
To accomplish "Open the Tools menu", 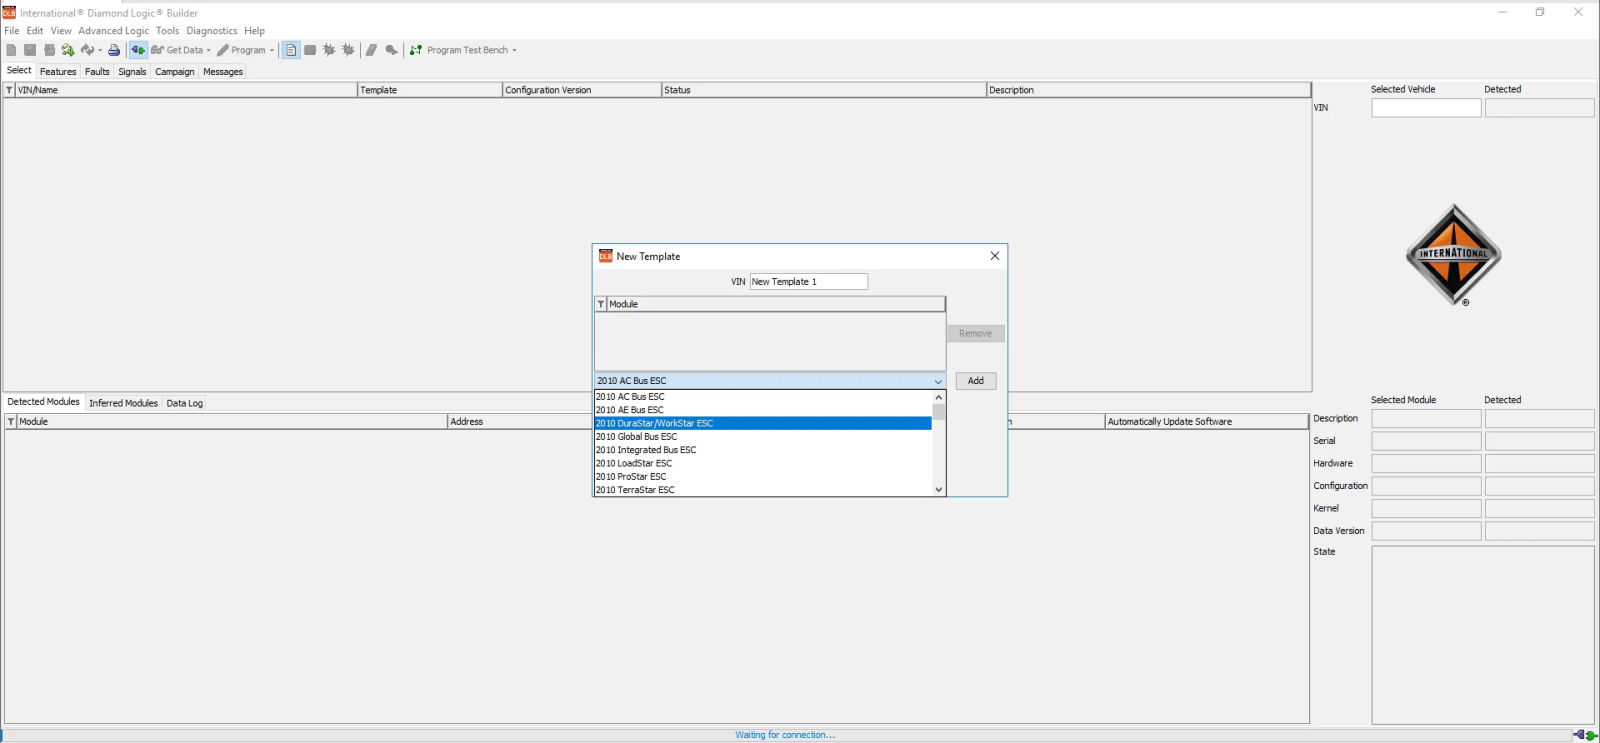I will (x=167, y=31).
